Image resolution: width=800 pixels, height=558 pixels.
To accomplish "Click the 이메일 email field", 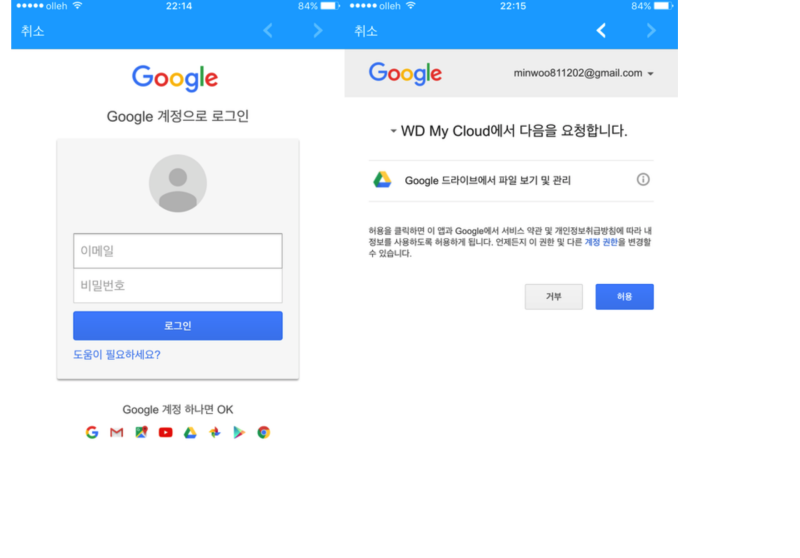I will [178, 251].
